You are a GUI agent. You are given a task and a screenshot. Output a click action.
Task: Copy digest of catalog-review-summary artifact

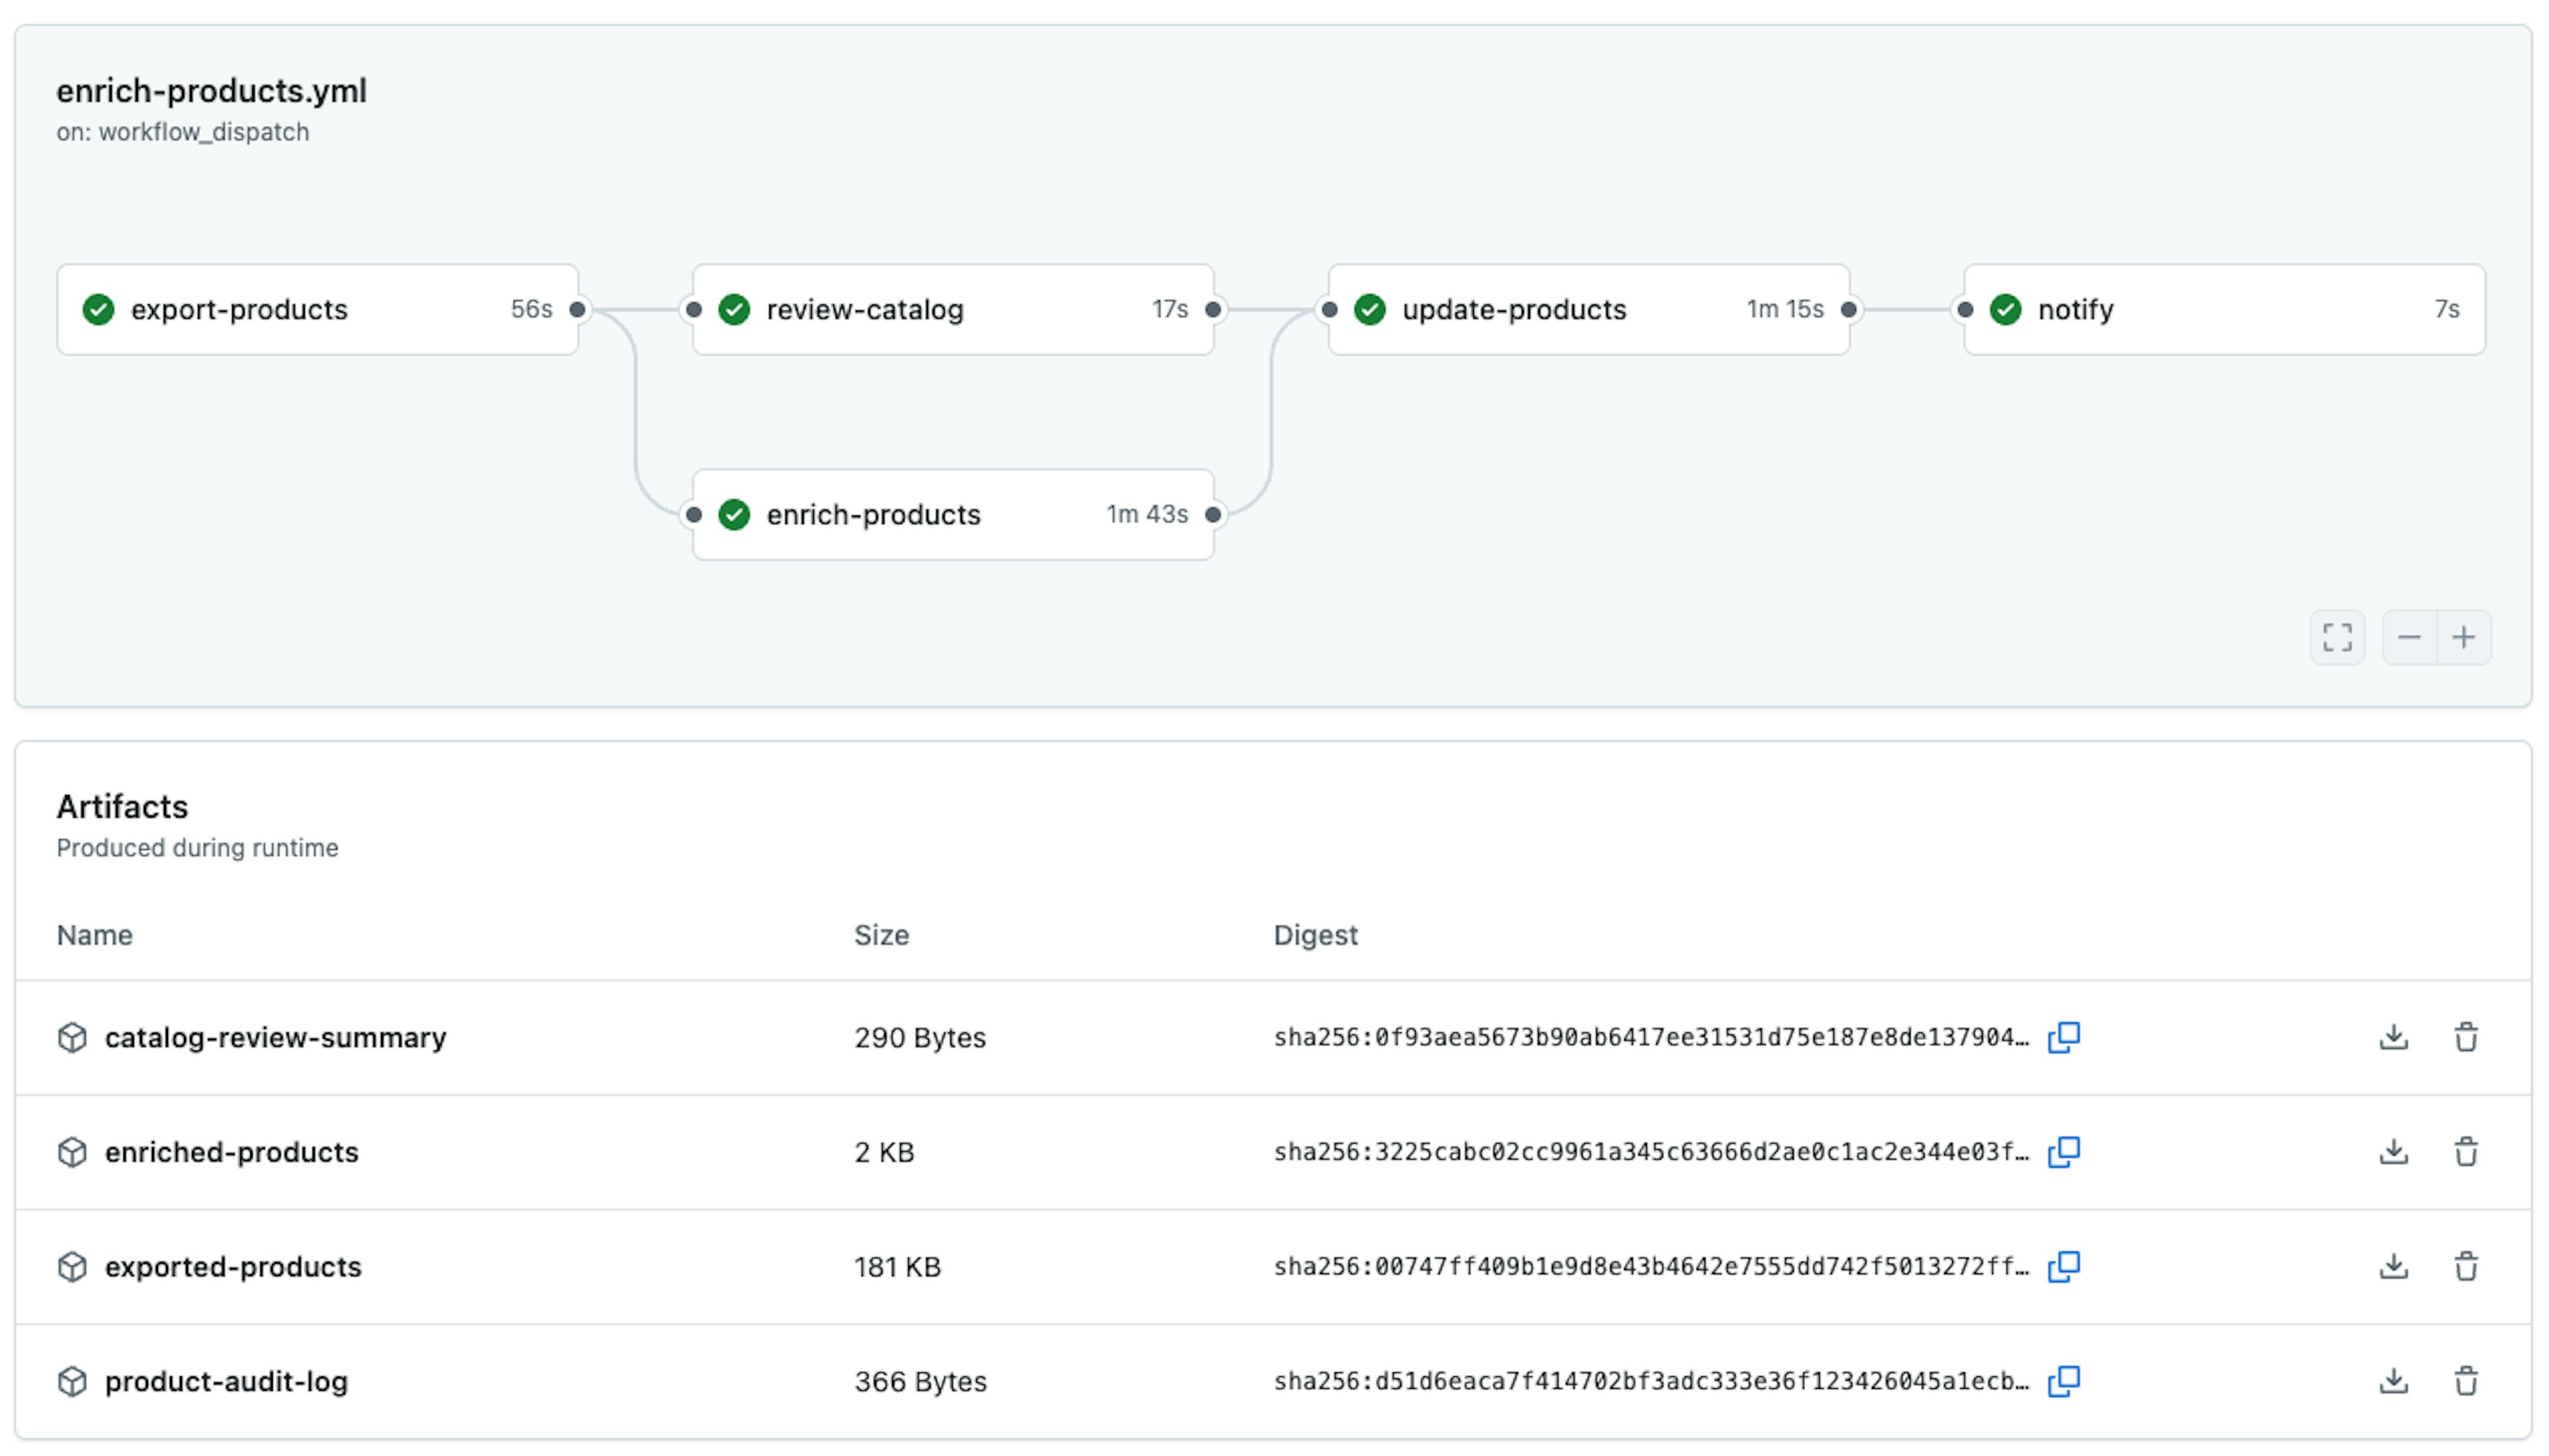click(2063, 1037)
